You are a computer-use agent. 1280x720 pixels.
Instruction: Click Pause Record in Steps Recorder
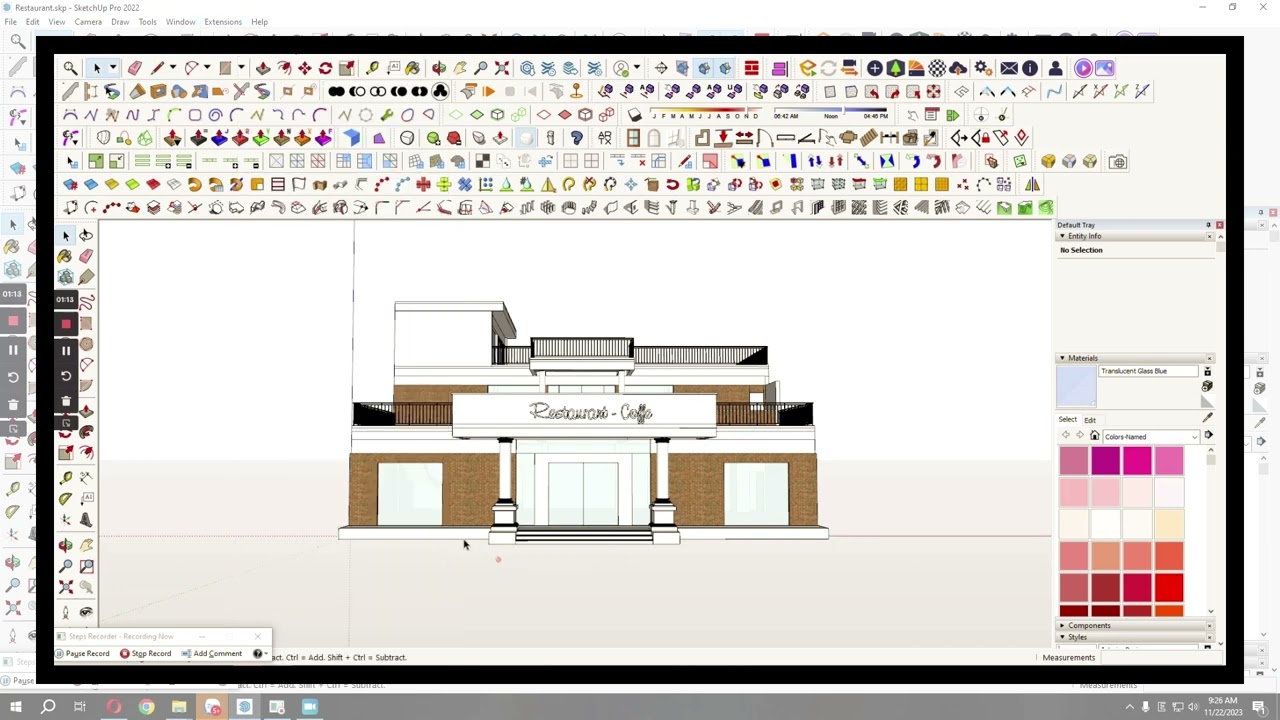[82, 653]
